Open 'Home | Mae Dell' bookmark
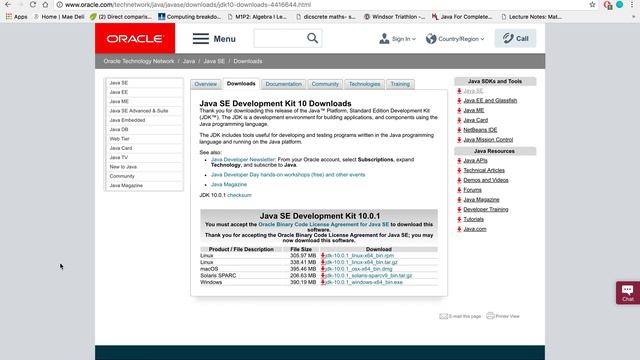The width and height of the screenshot is (640, 360). 59,17
